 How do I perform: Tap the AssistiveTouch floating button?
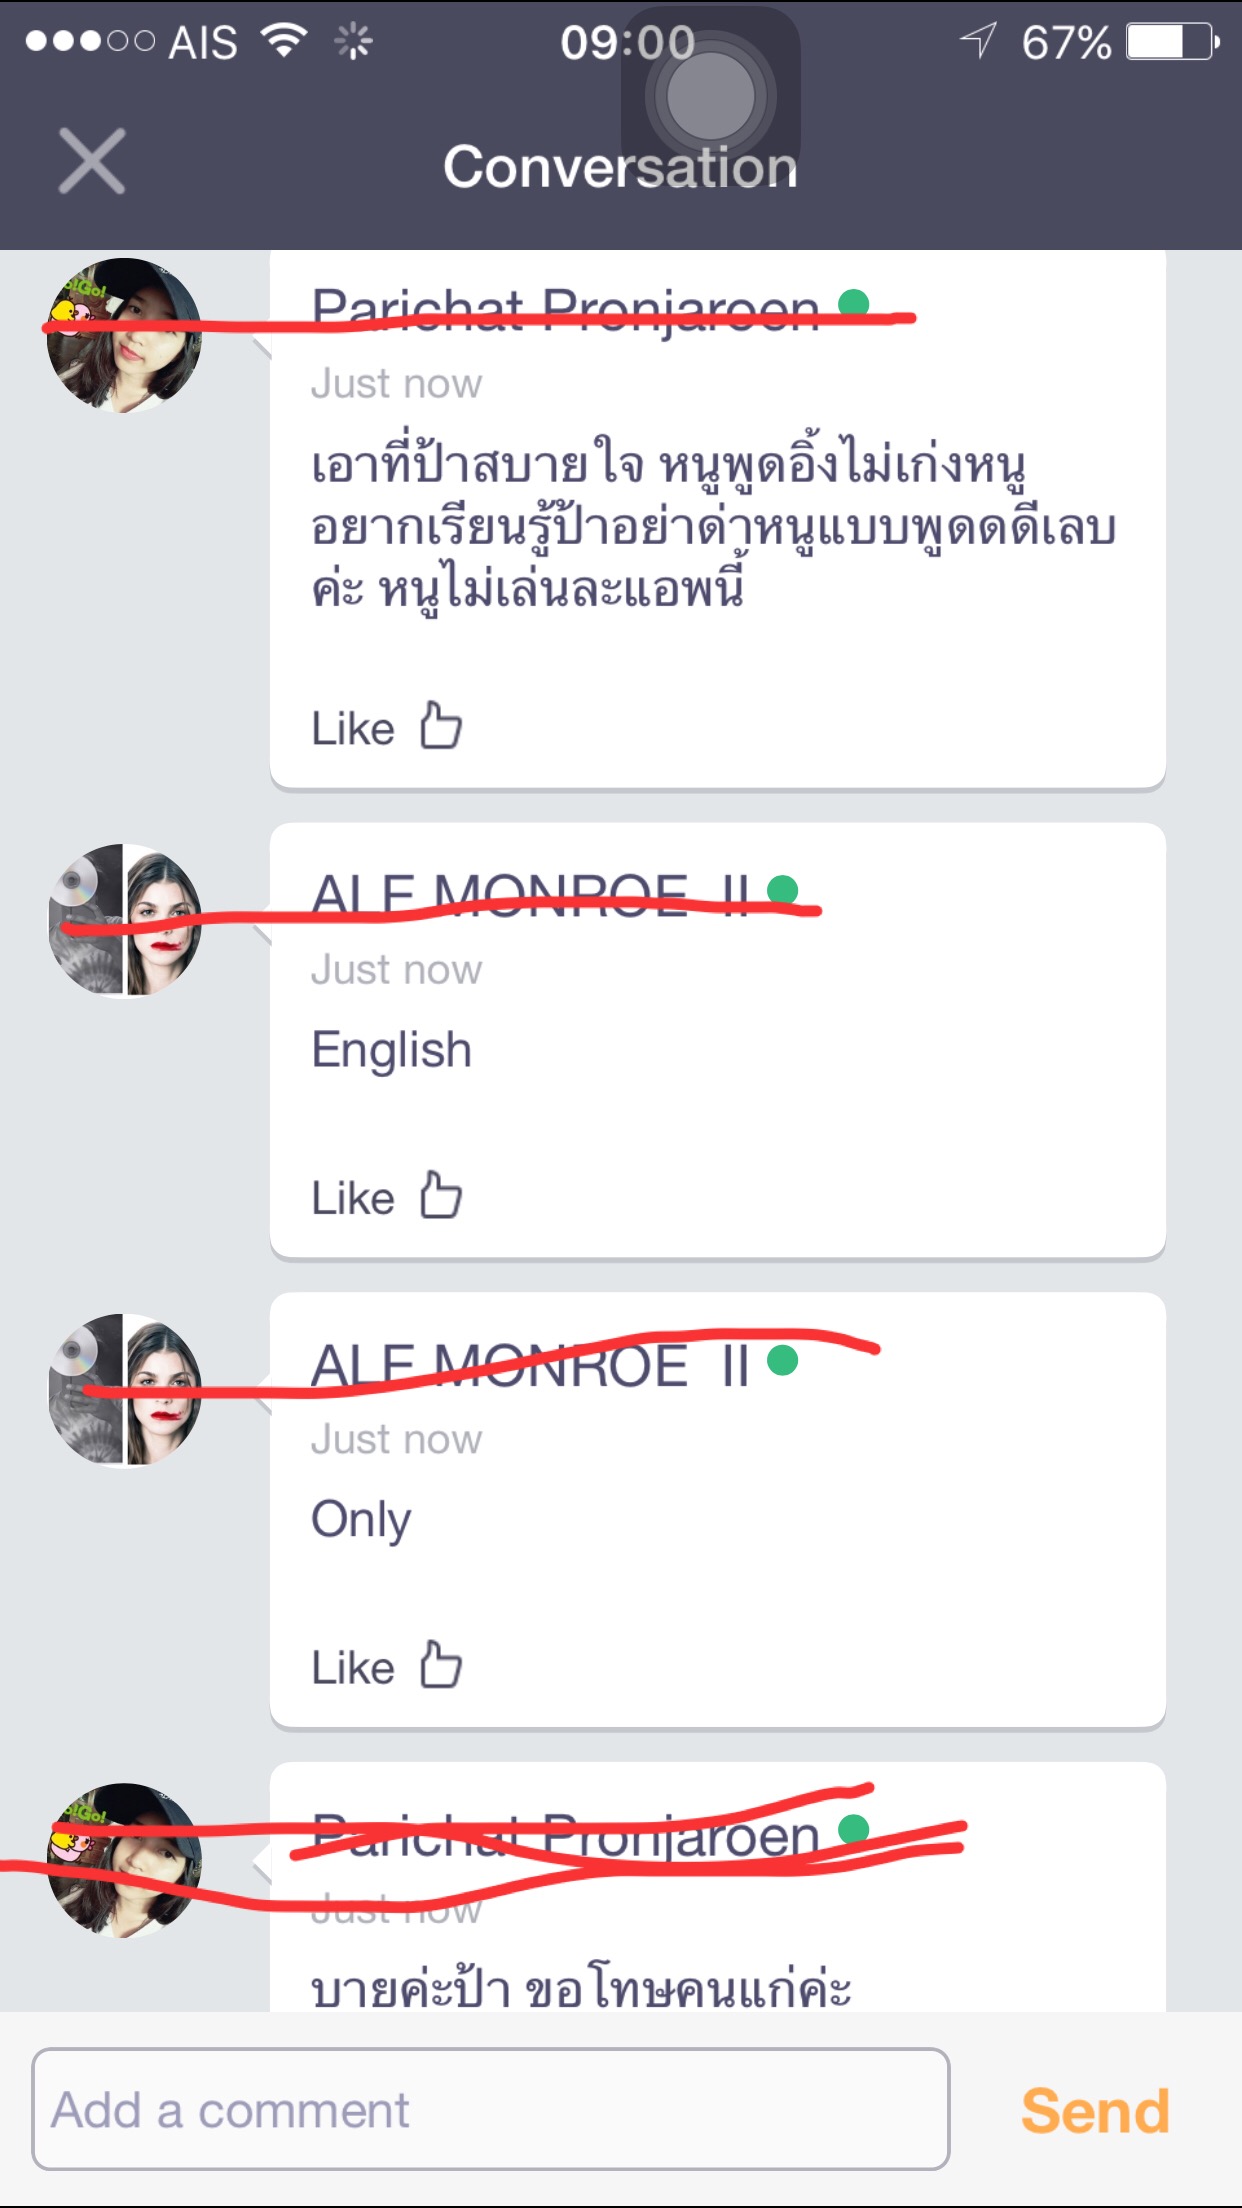click(711, 97)
